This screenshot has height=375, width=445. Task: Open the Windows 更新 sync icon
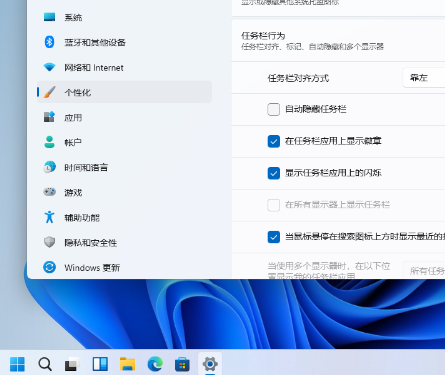tap(49, 267)
